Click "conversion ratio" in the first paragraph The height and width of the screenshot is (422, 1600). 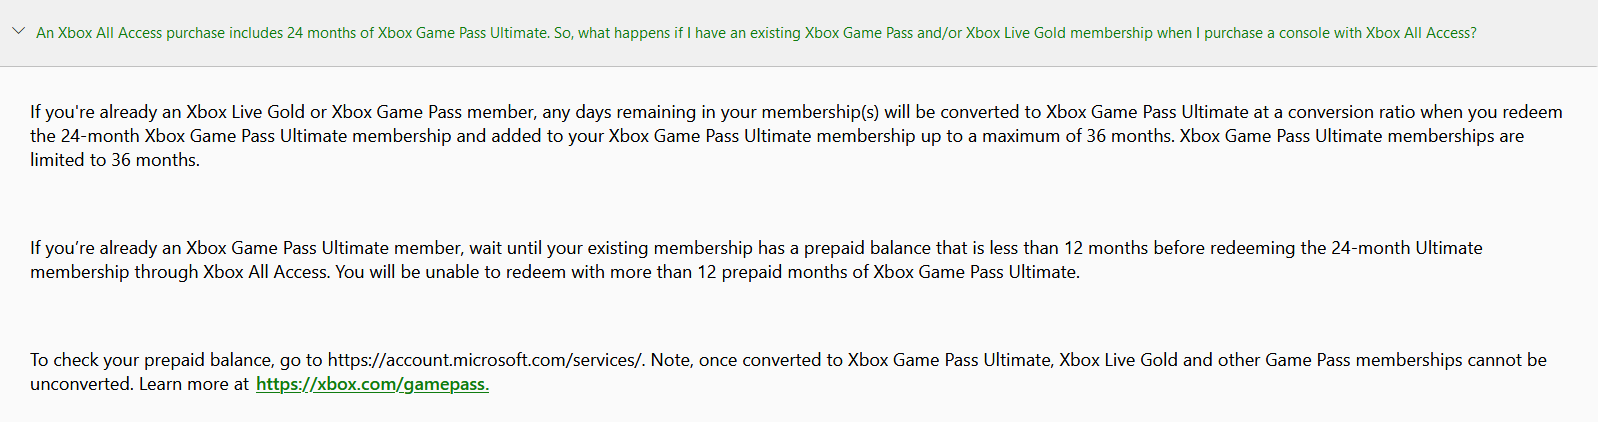coord(1351,112)
